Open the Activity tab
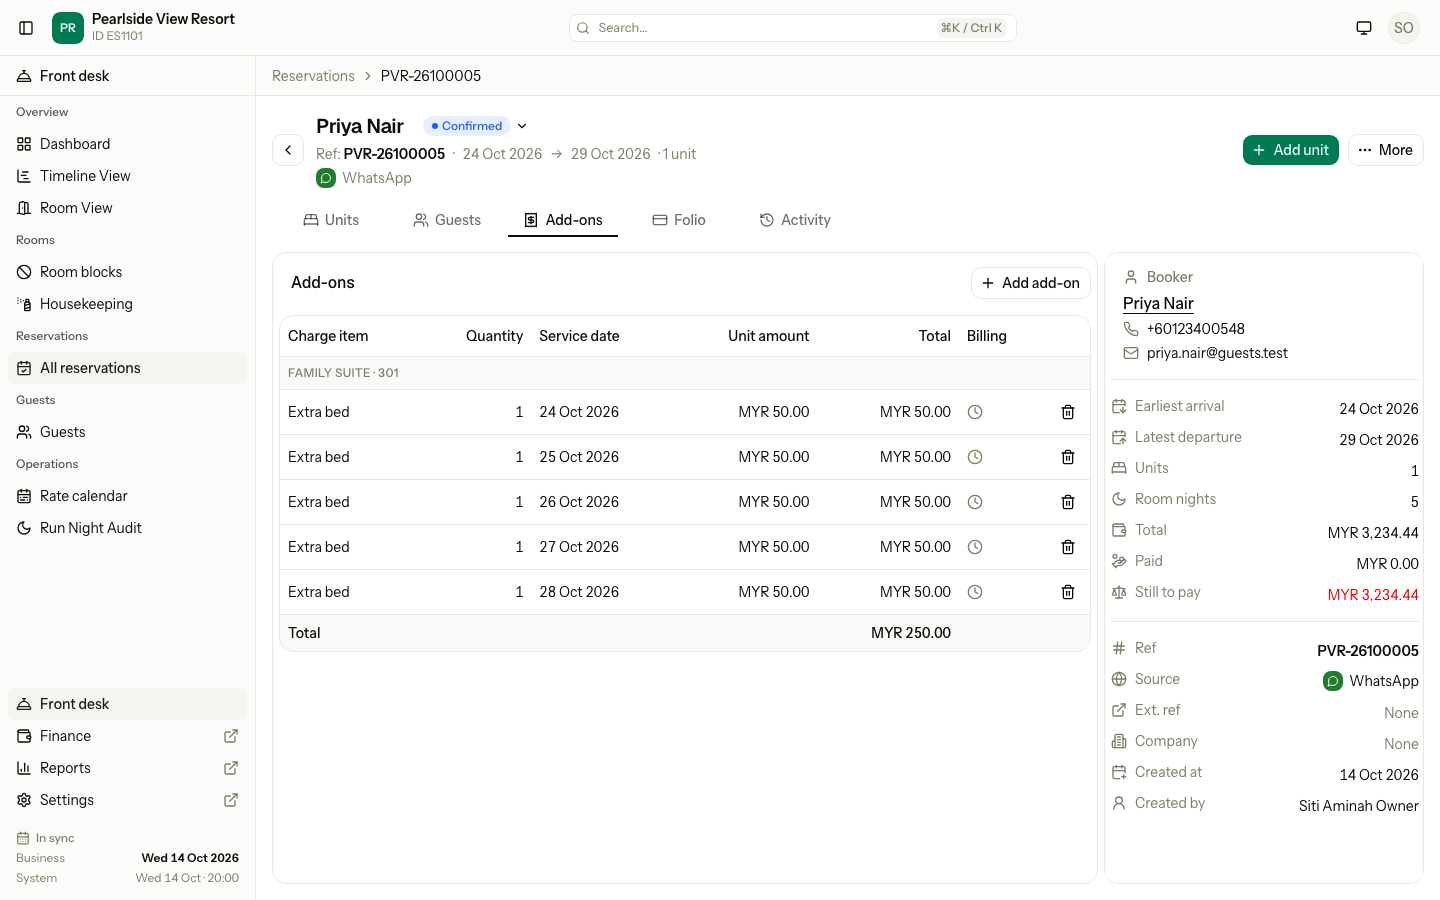This screenshot has width=1440, height=900. point(795,220)
